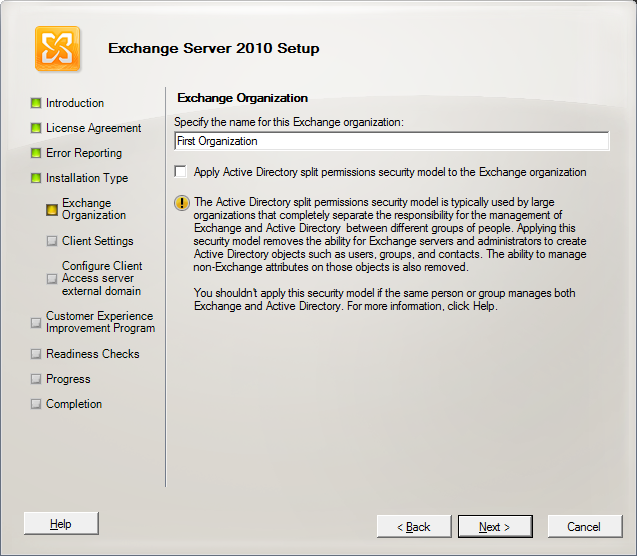Viewport: 637px width, 556px height.
Task: Focus the Exchange organization name field
Action: pyautogui.click(x=392, y=141)
